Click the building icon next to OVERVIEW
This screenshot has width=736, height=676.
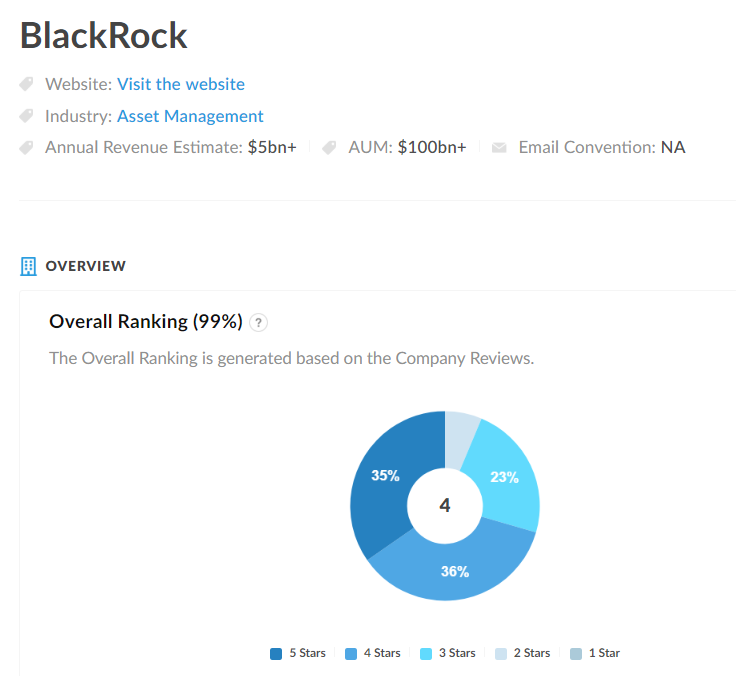(x=29, y=266)
